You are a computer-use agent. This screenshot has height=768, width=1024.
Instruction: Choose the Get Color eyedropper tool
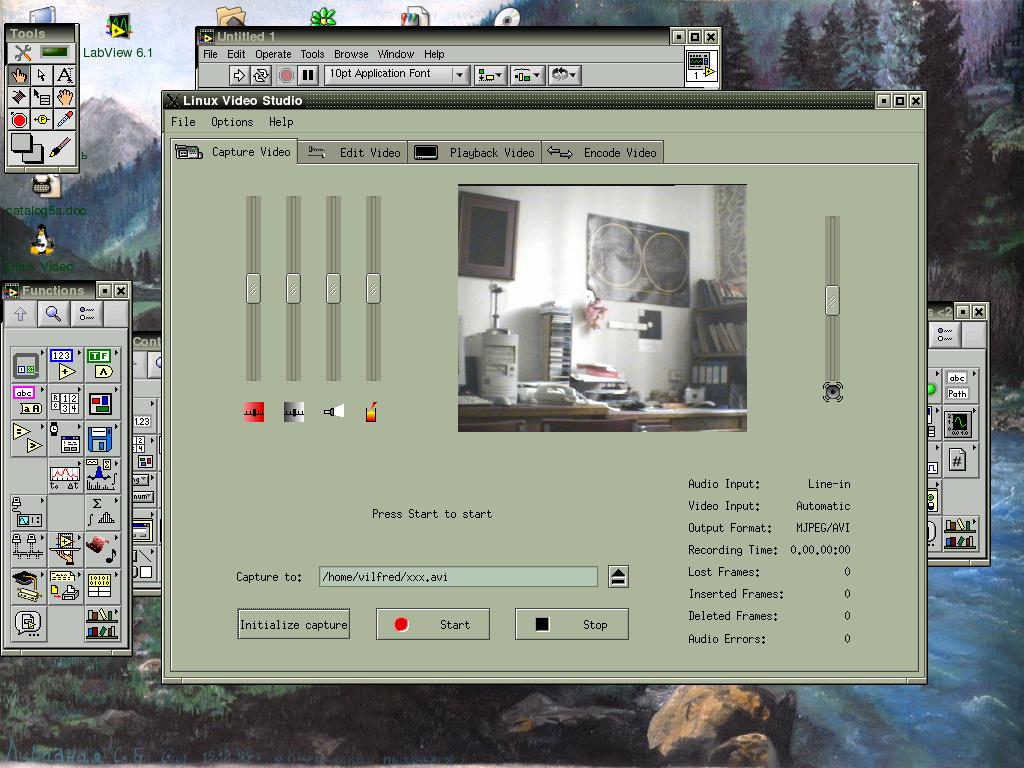pos(65,120)
